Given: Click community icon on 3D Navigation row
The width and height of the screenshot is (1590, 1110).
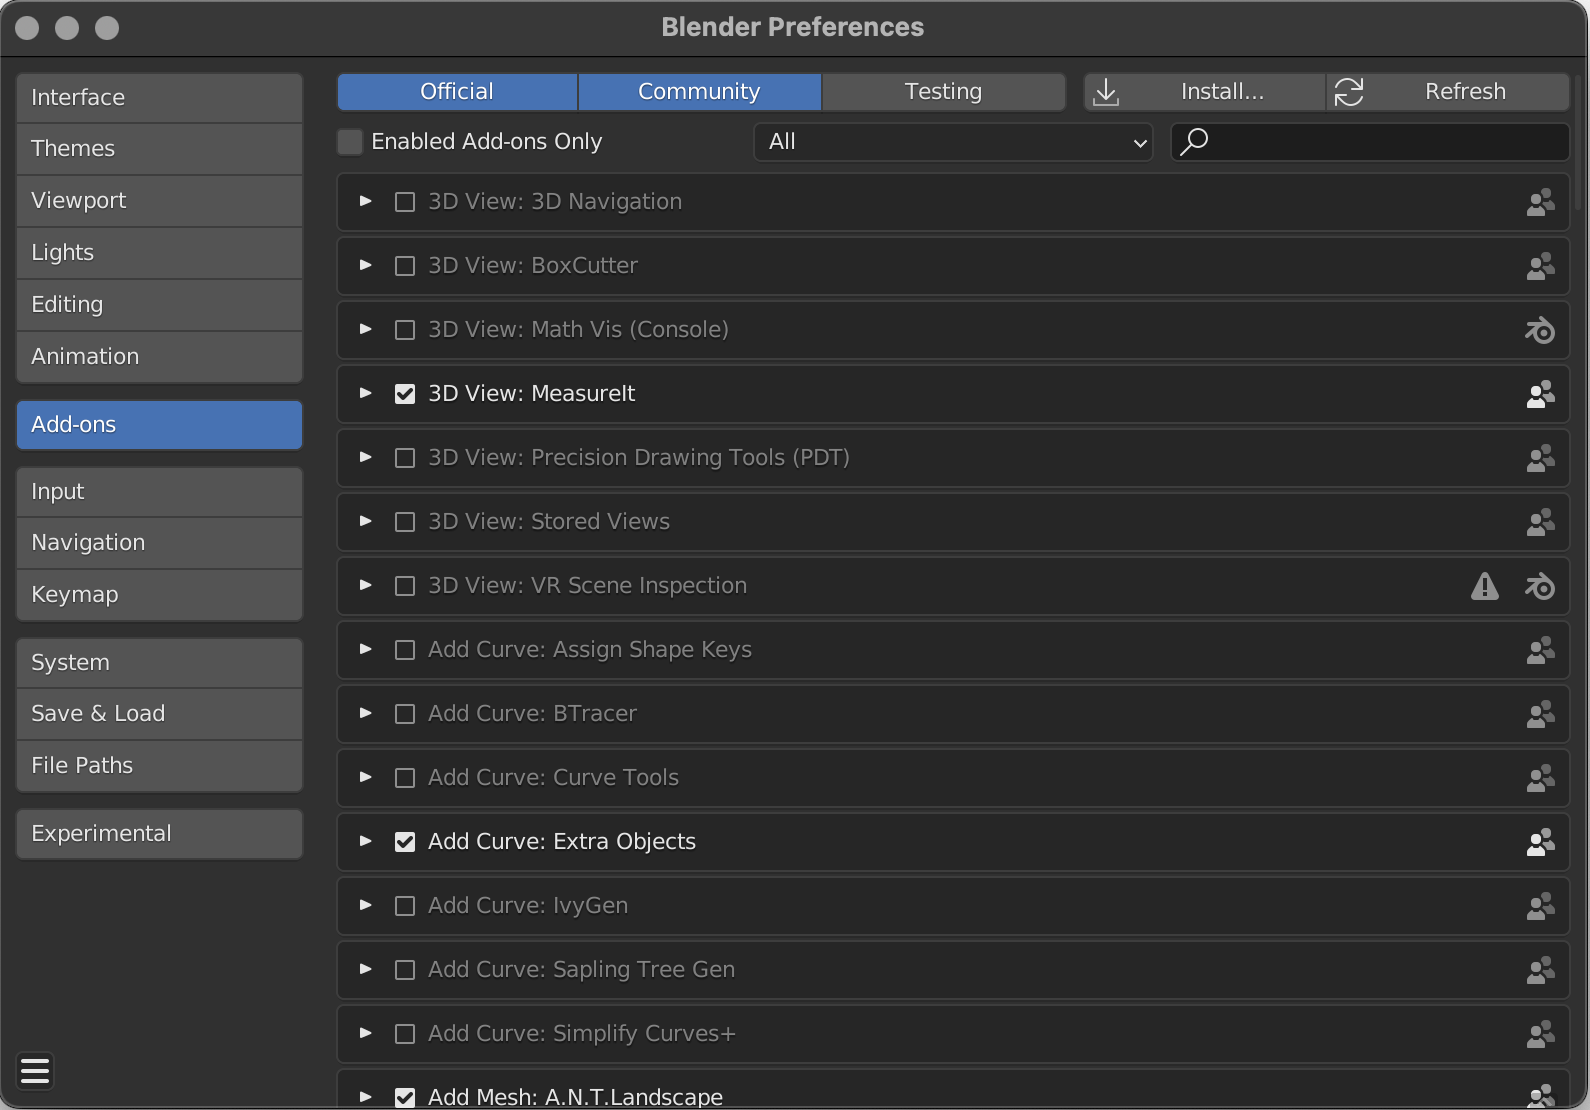Looking at the screenshot, I should 1540,202.
